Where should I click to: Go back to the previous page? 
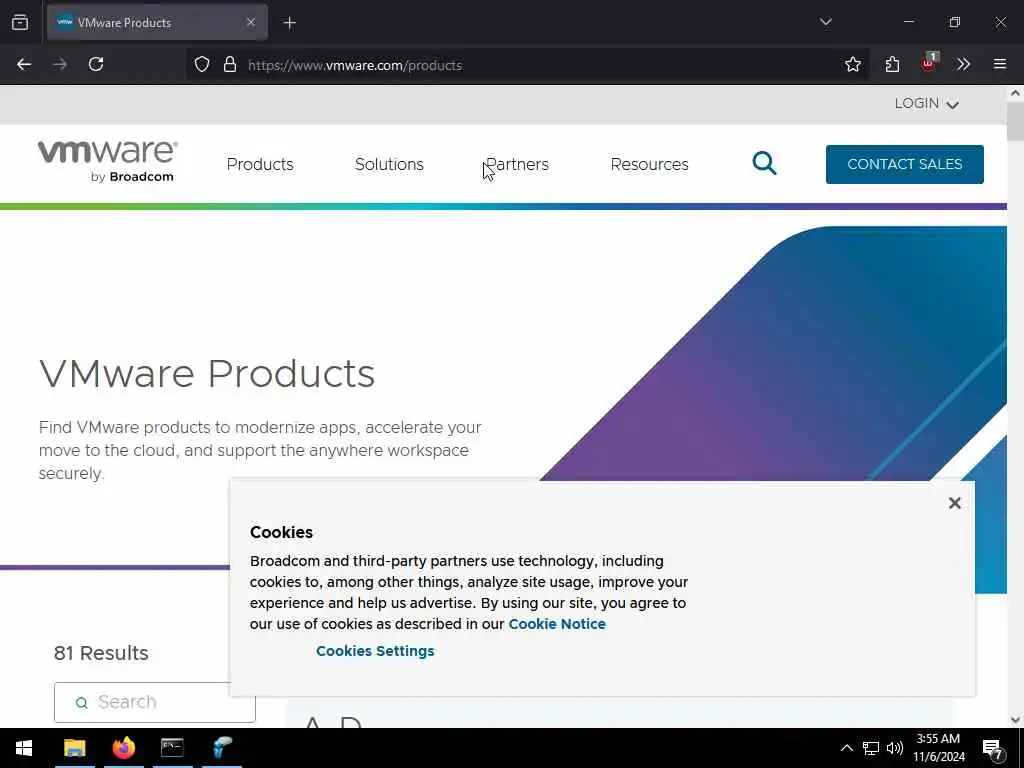click(24, 64)
